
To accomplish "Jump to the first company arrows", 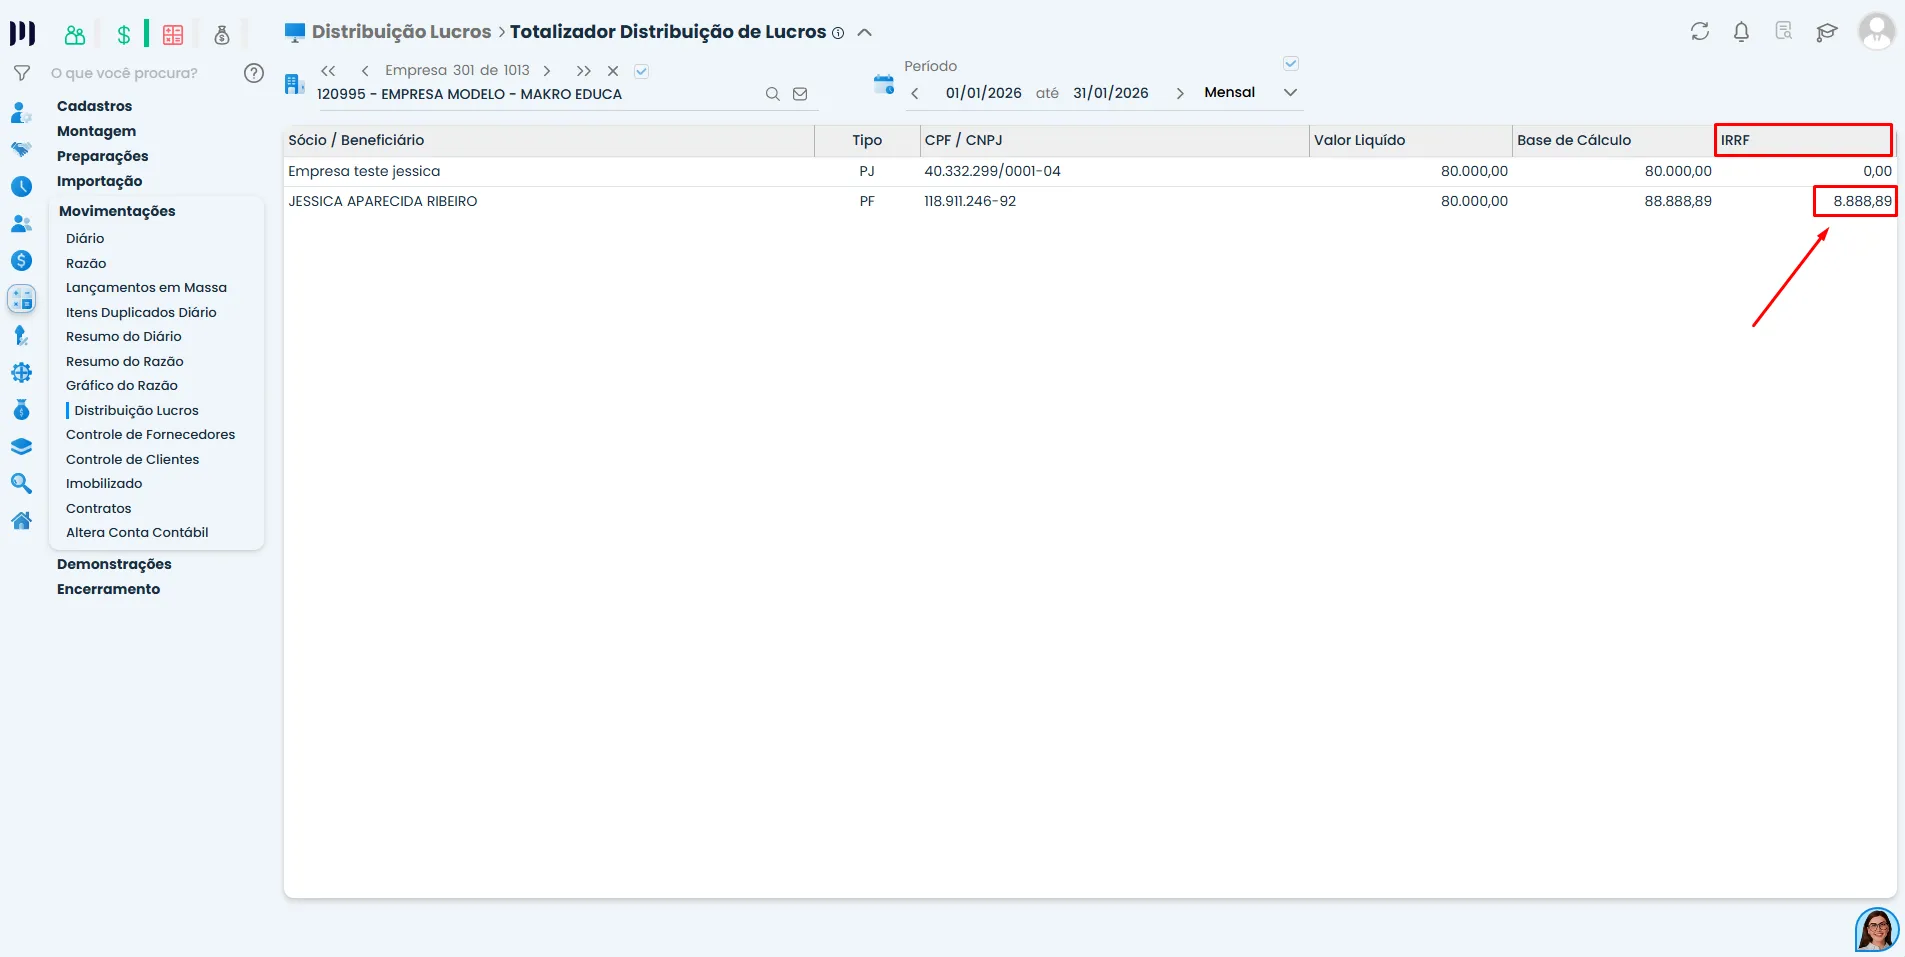I will click(328, 71).
